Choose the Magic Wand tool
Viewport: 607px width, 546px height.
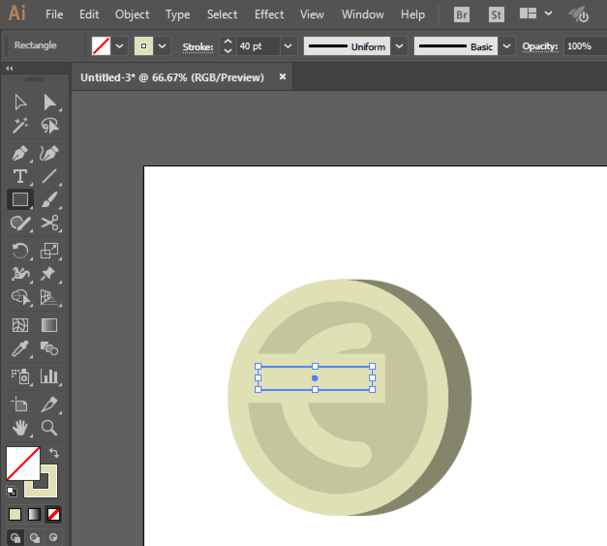pos(20,127)
